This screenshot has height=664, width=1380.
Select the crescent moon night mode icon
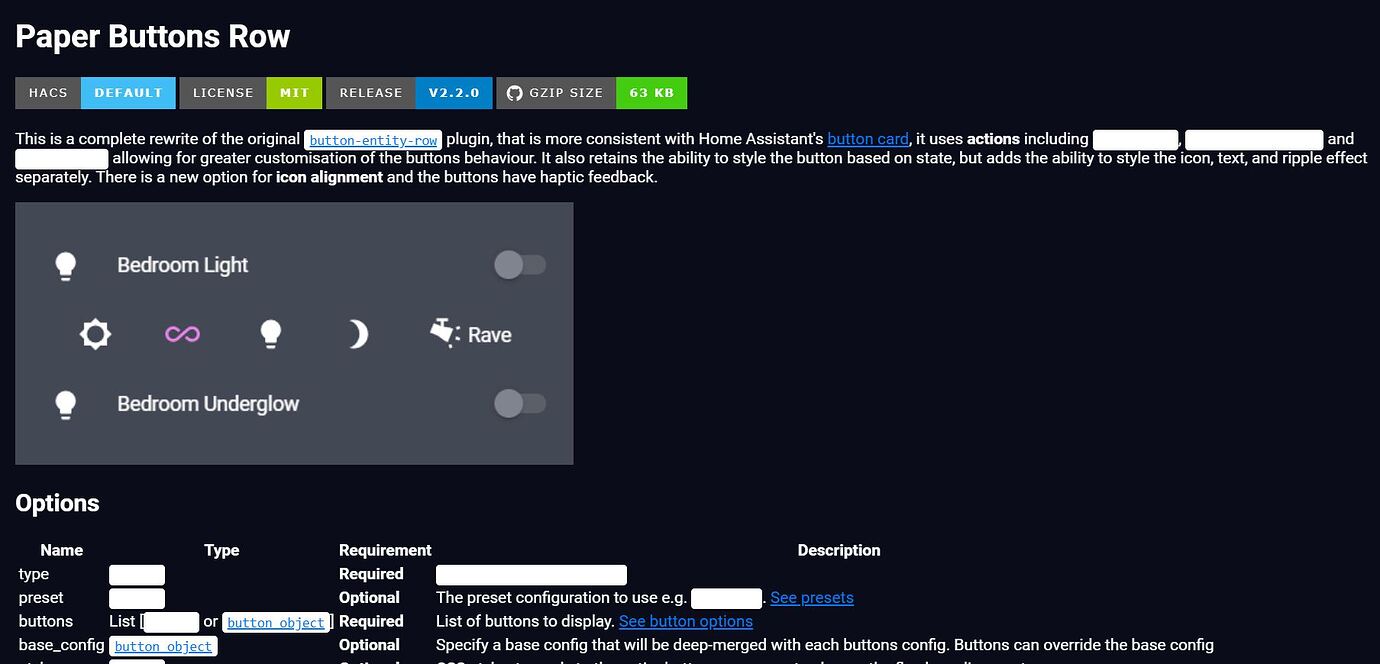click(x=357, y=334)
